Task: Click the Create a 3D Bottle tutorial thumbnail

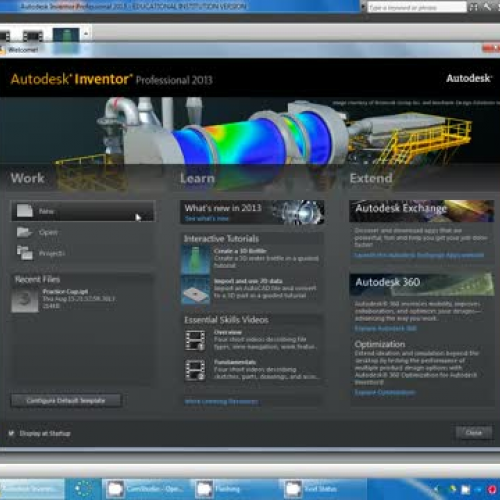Action: point(196,260)
